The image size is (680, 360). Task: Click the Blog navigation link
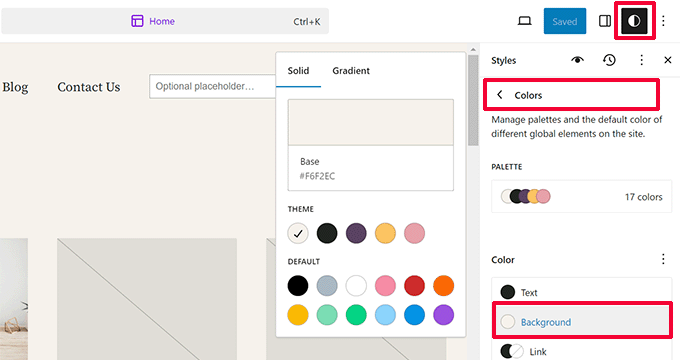click(x=15, y=87)
